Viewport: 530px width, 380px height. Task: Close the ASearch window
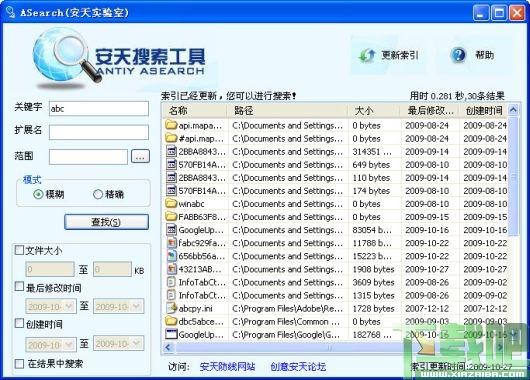[517, 13]
